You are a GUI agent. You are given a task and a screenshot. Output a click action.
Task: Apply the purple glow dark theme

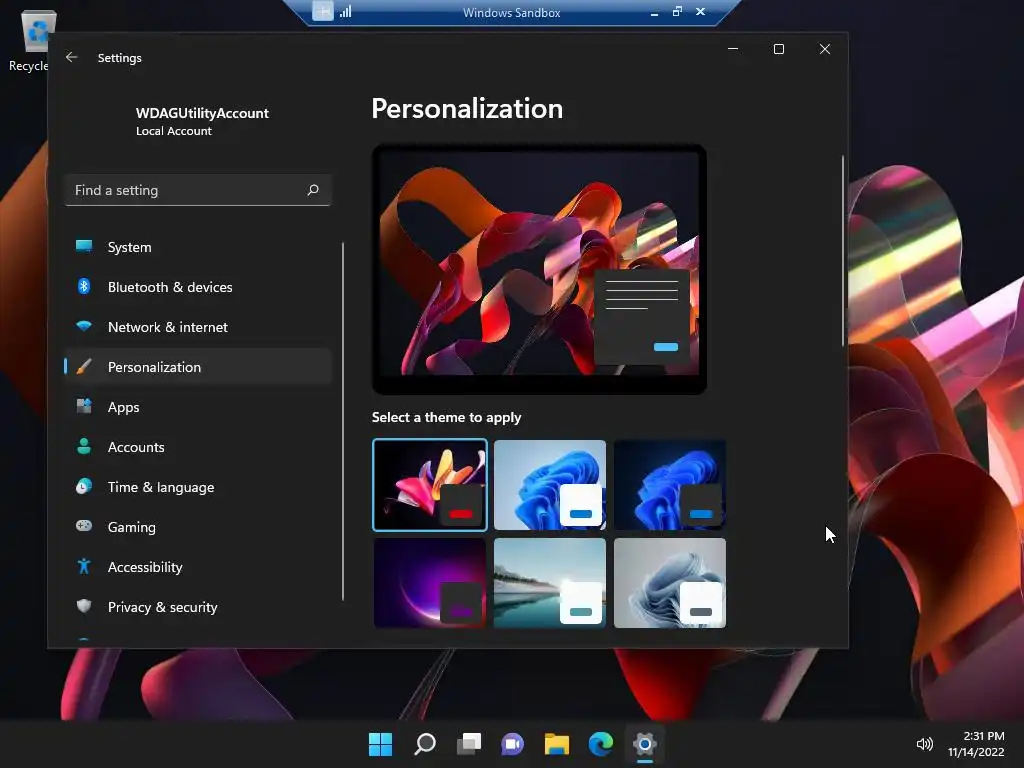(430, 583)
